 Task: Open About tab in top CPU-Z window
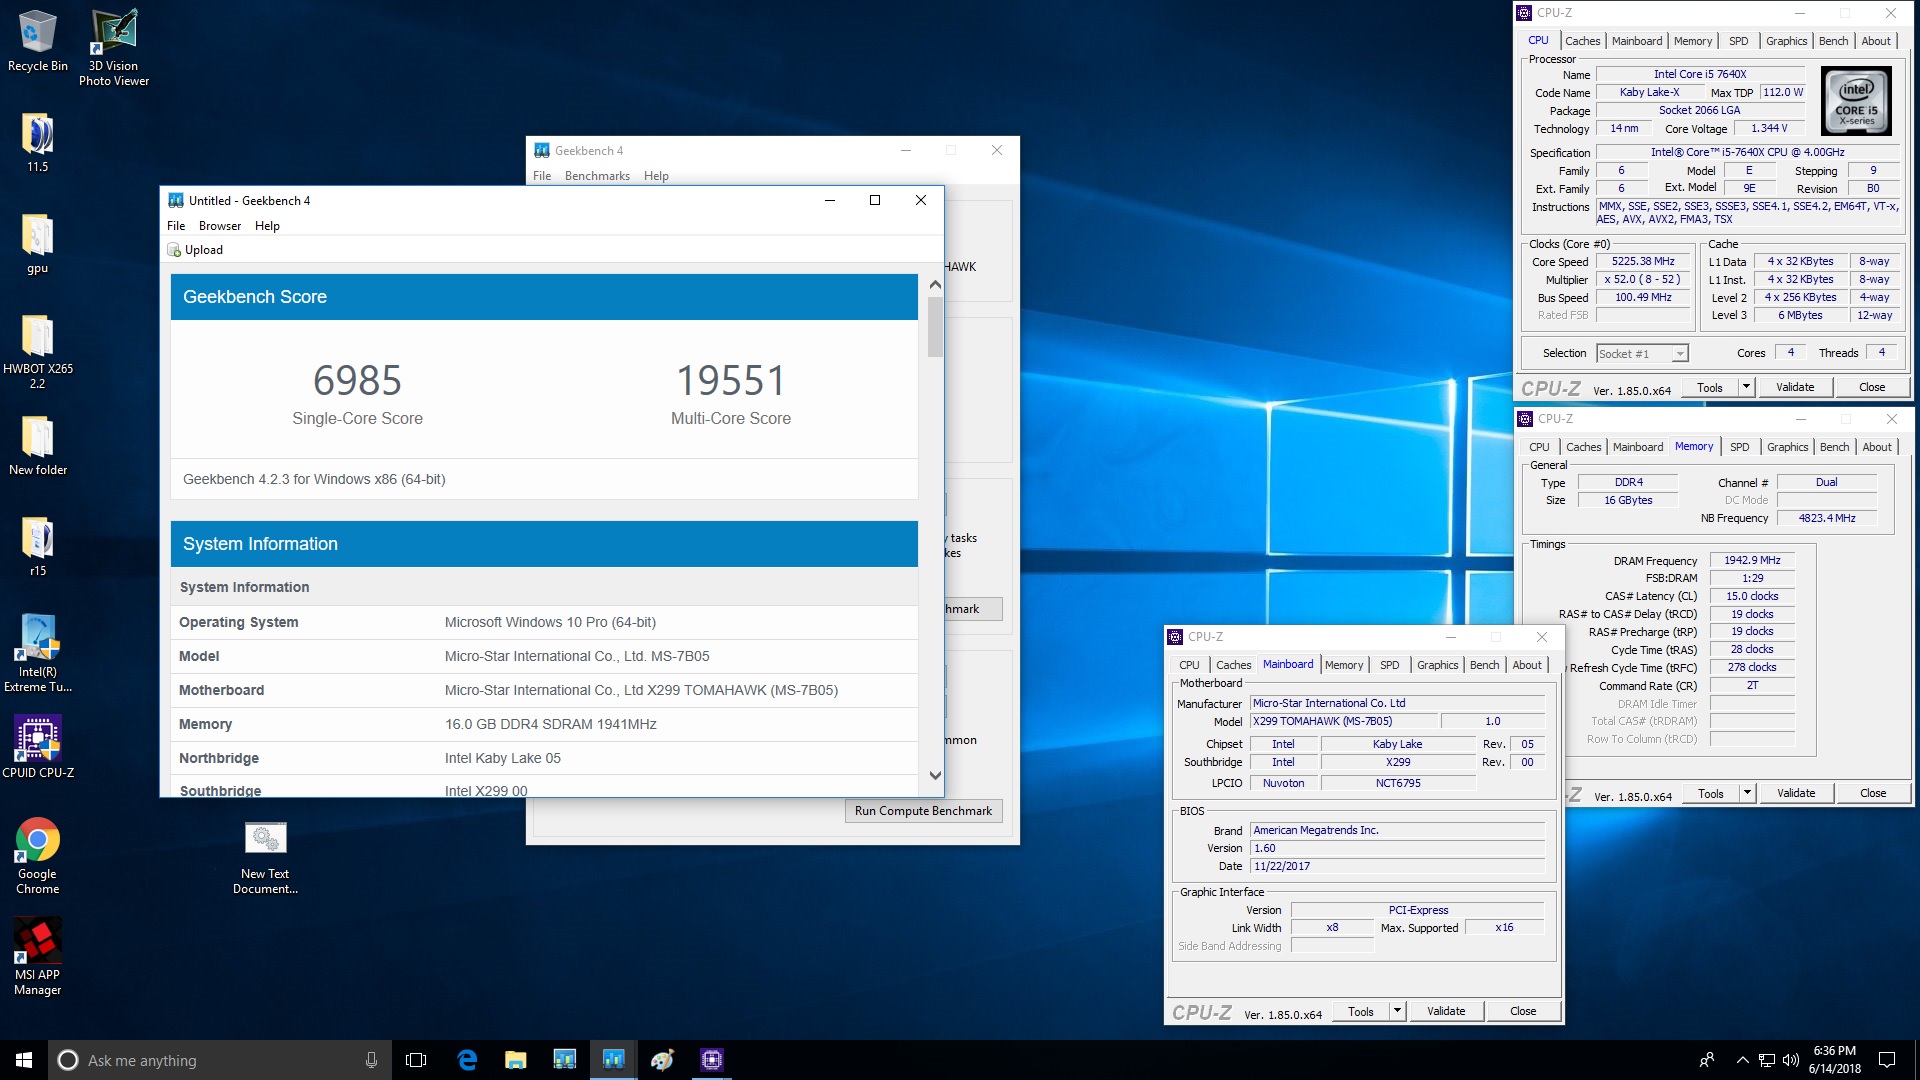click(x=1876, y=41)
